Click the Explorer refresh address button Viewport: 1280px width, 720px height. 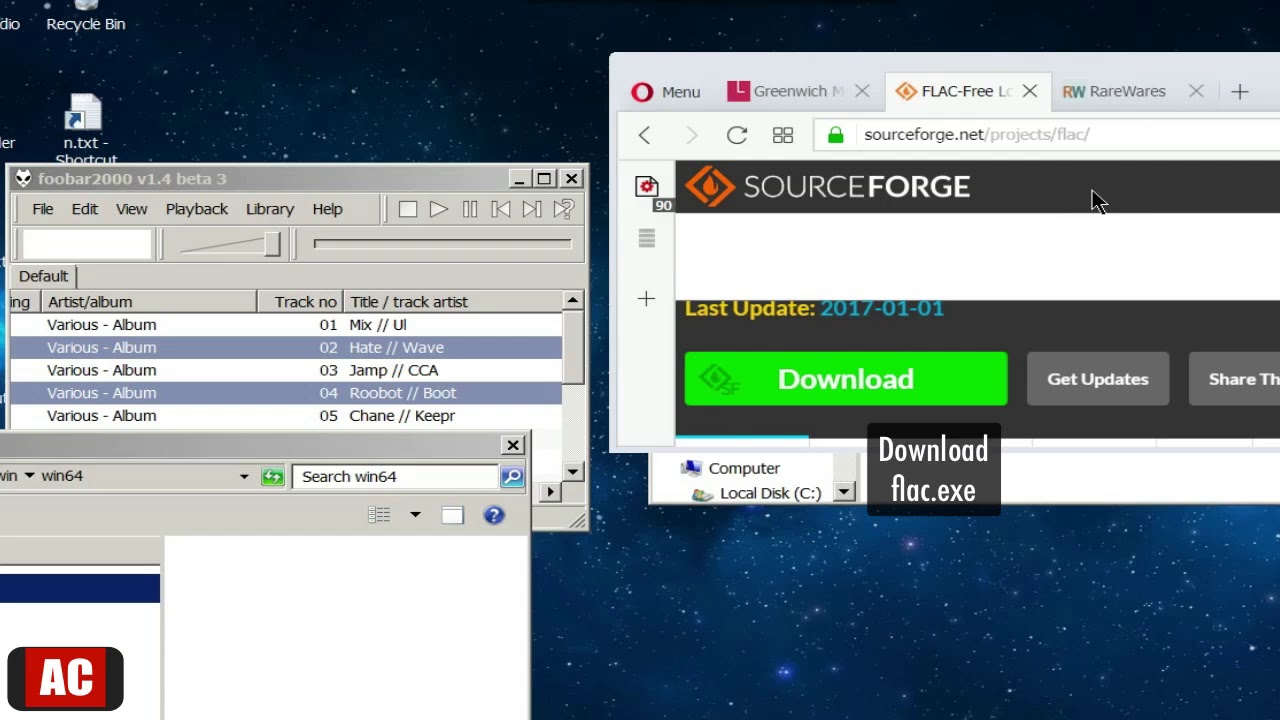(x=272, y=477)
